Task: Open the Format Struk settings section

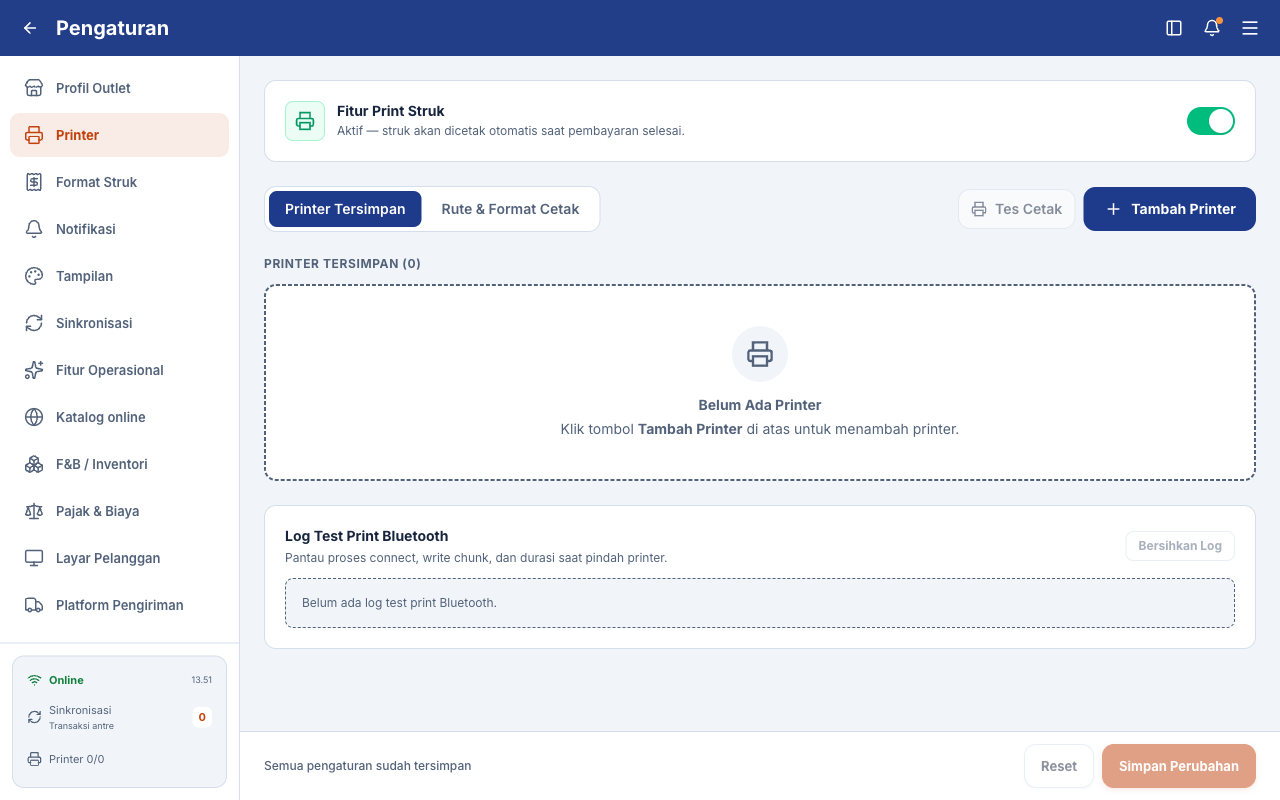Action: tap(120, 182)
